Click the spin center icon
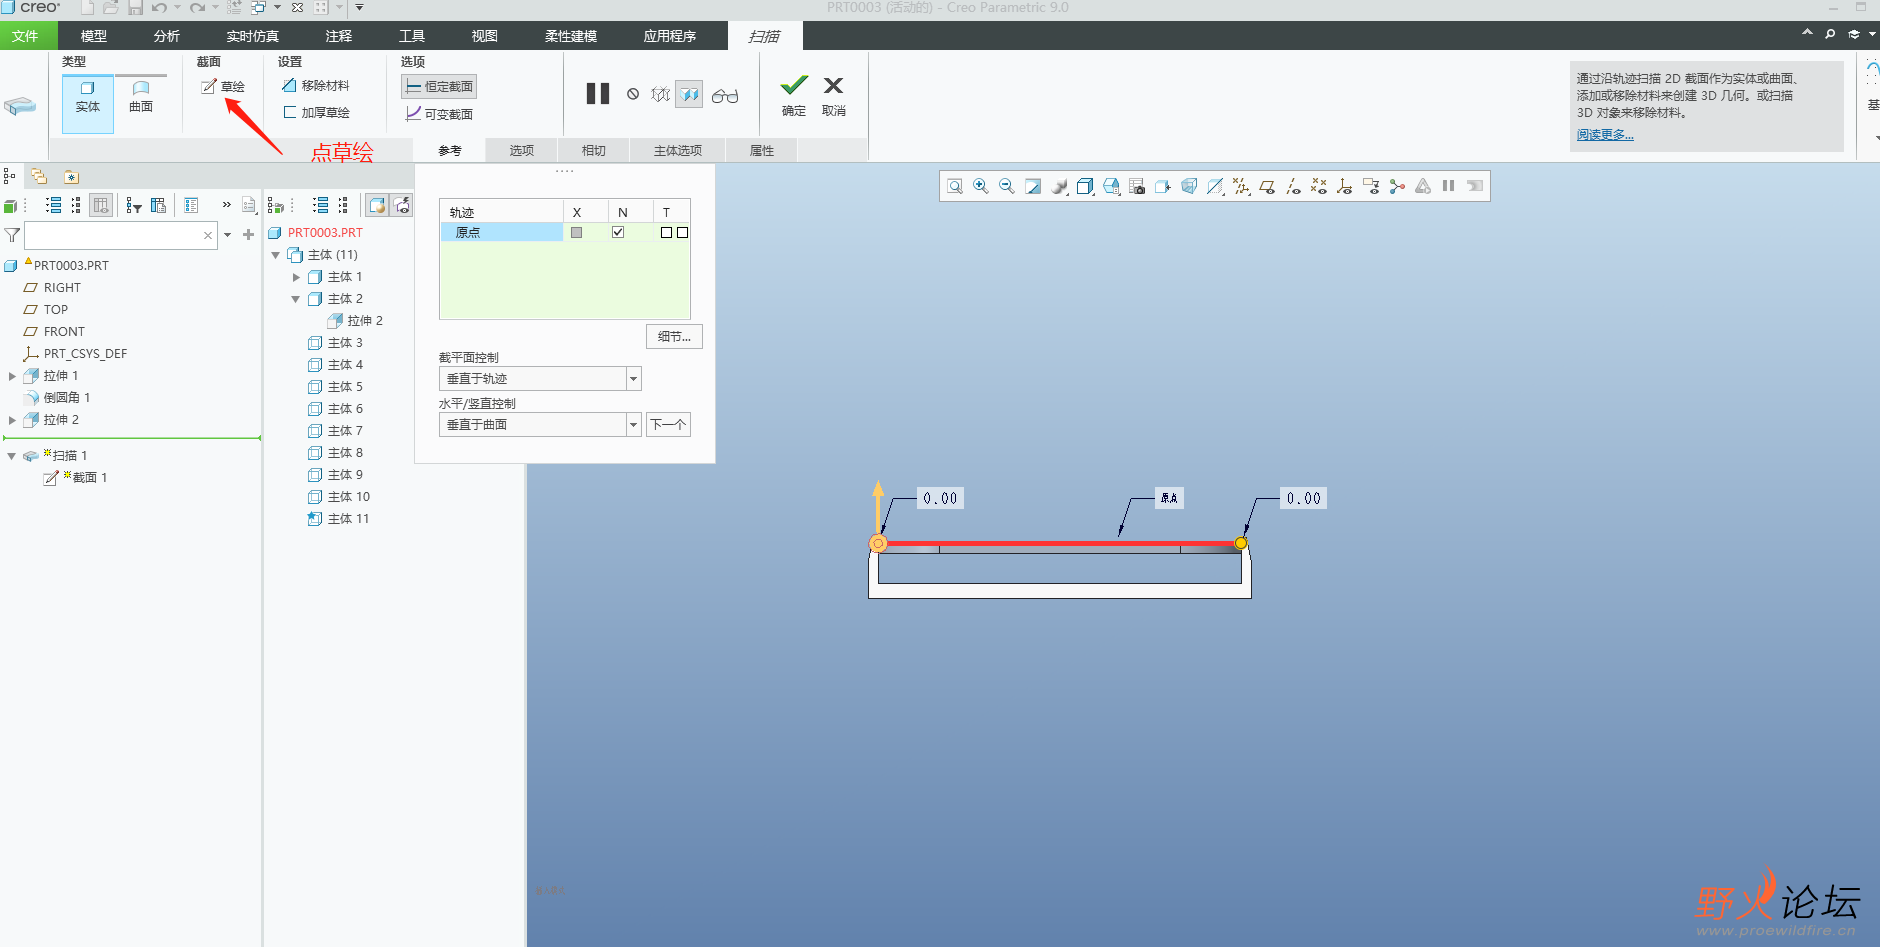Viewport: 1880px width, 947px height. 1397,186
